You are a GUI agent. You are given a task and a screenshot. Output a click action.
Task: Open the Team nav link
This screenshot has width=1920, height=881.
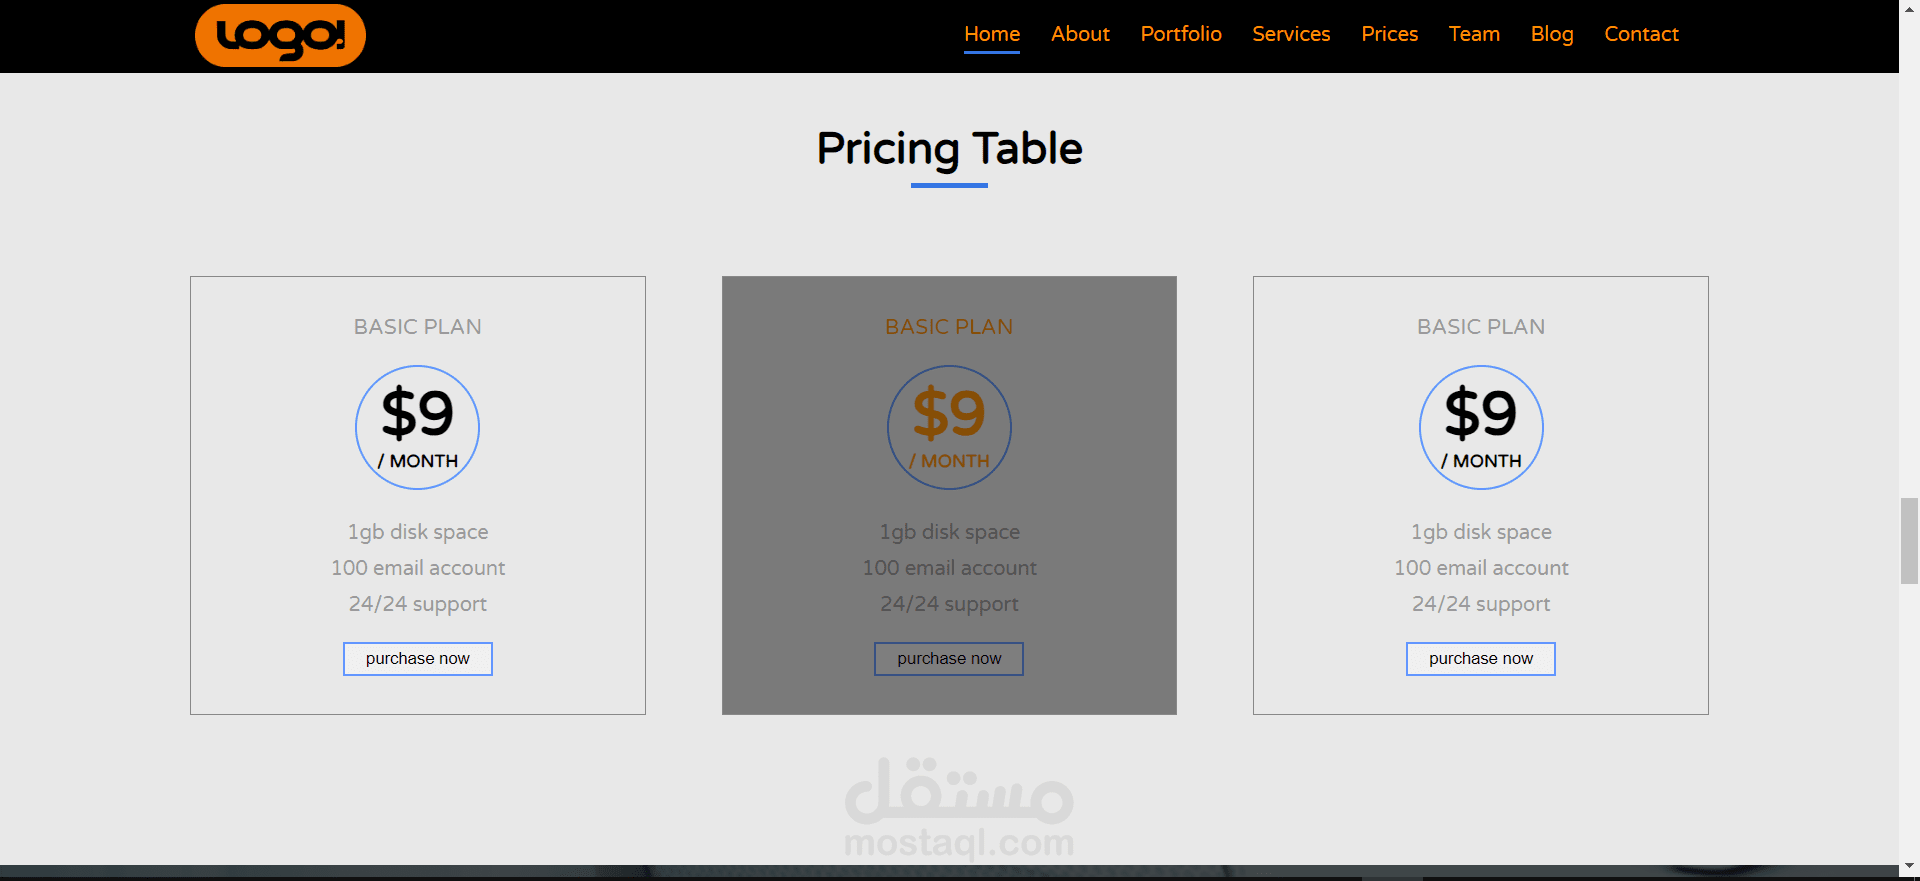(x=1474, y=34)
